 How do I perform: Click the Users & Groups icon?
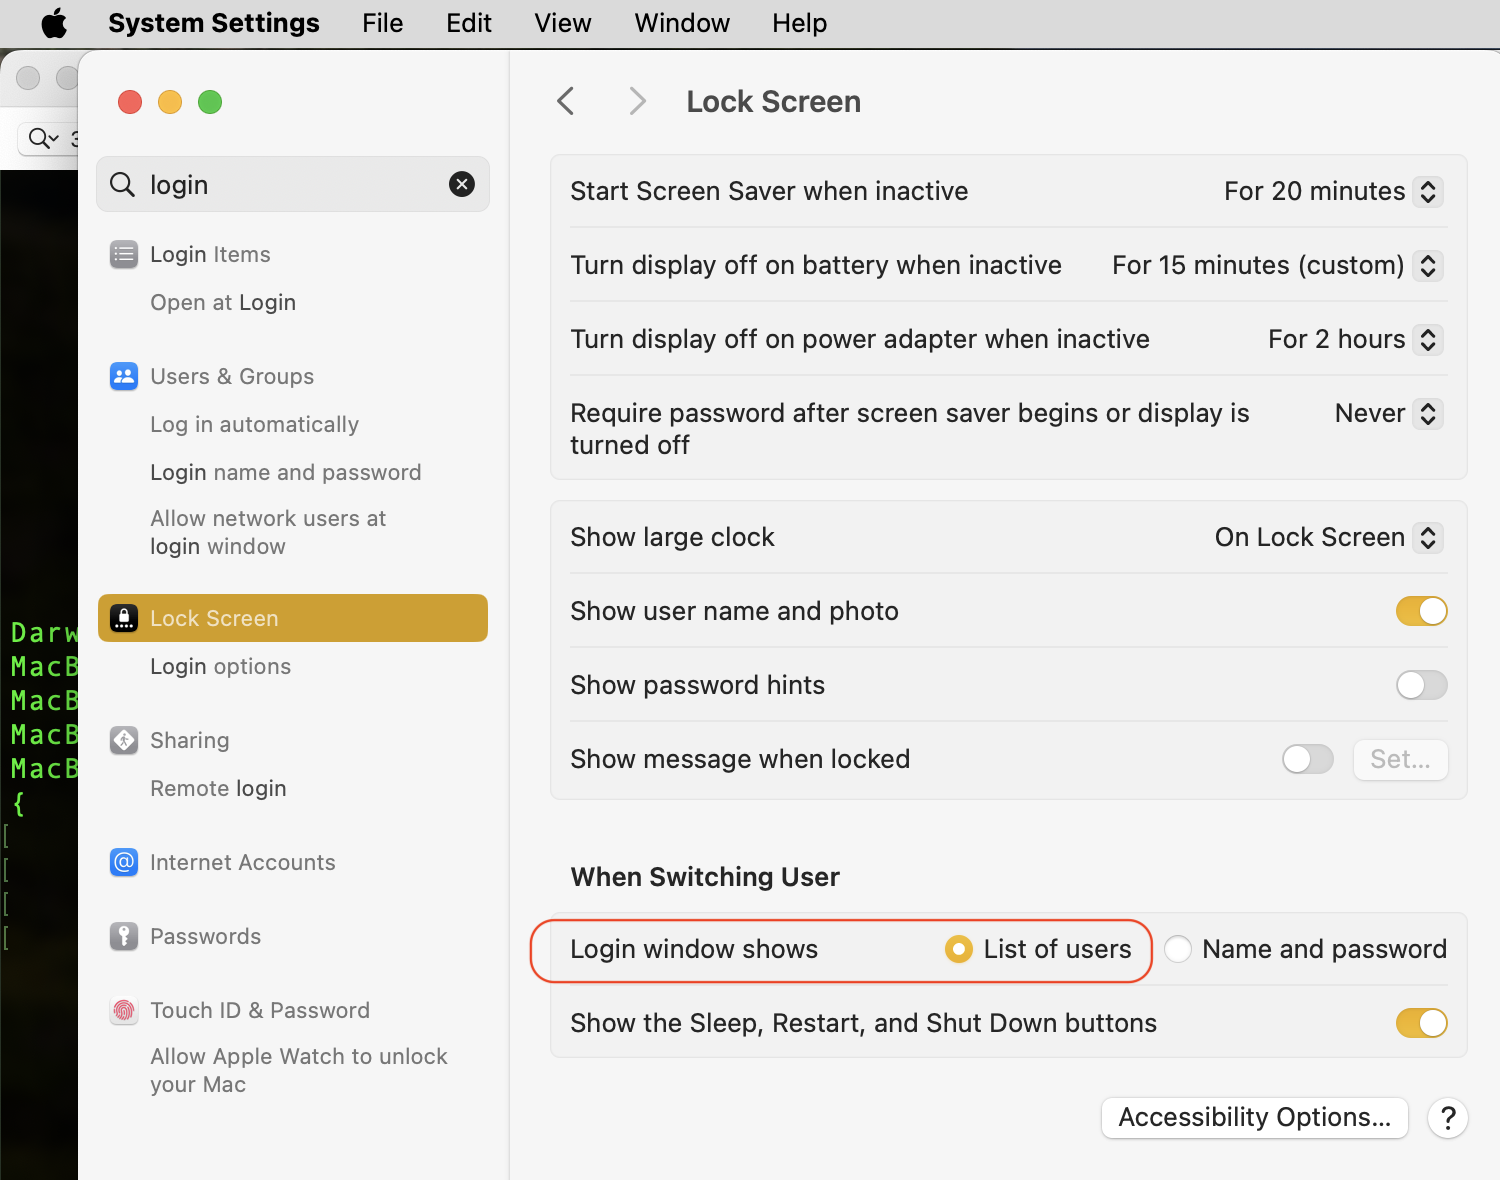click(x=124, y=376)
